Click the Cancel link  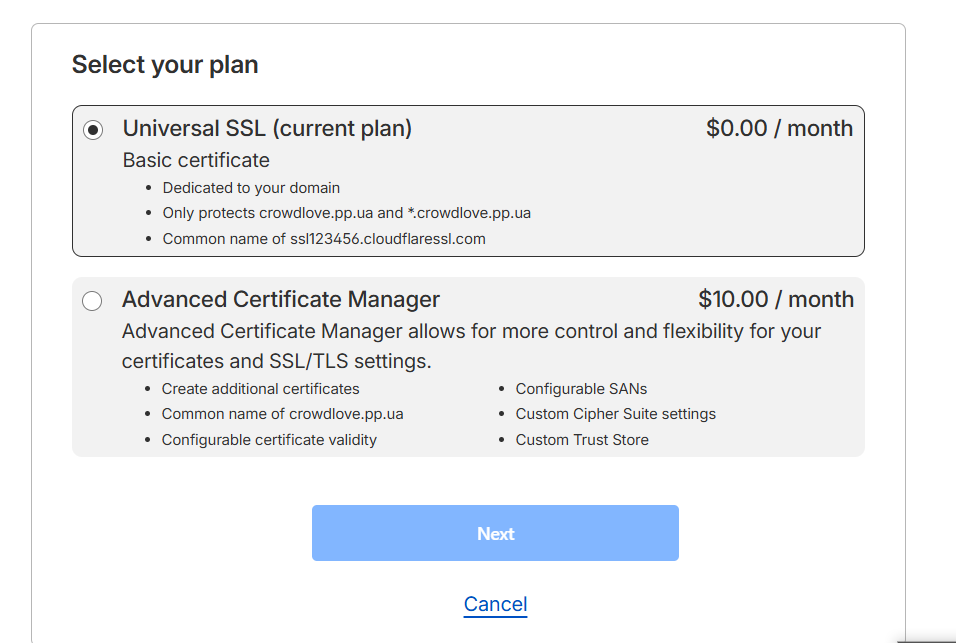tap(495, 604)
